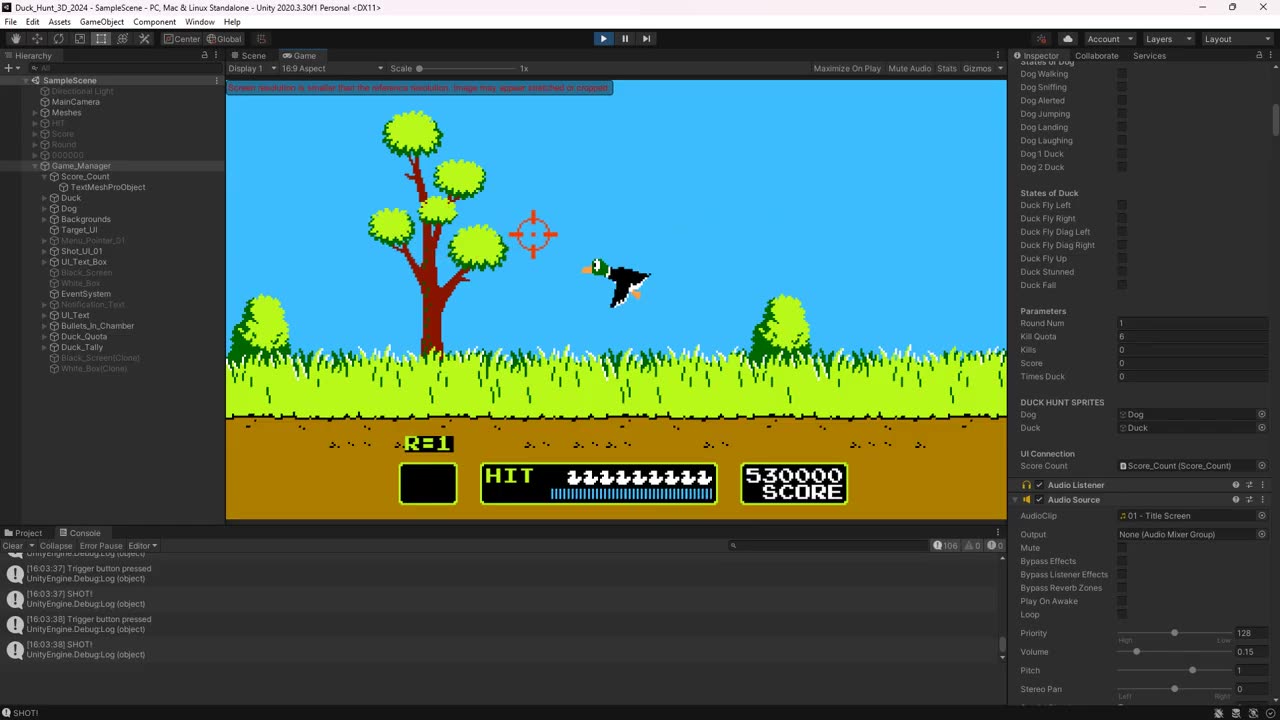The width and height of the screenshot is (1280, 720).
Task: Select the Hand tool
Action: pyautogui.click(x=16, y=39)
